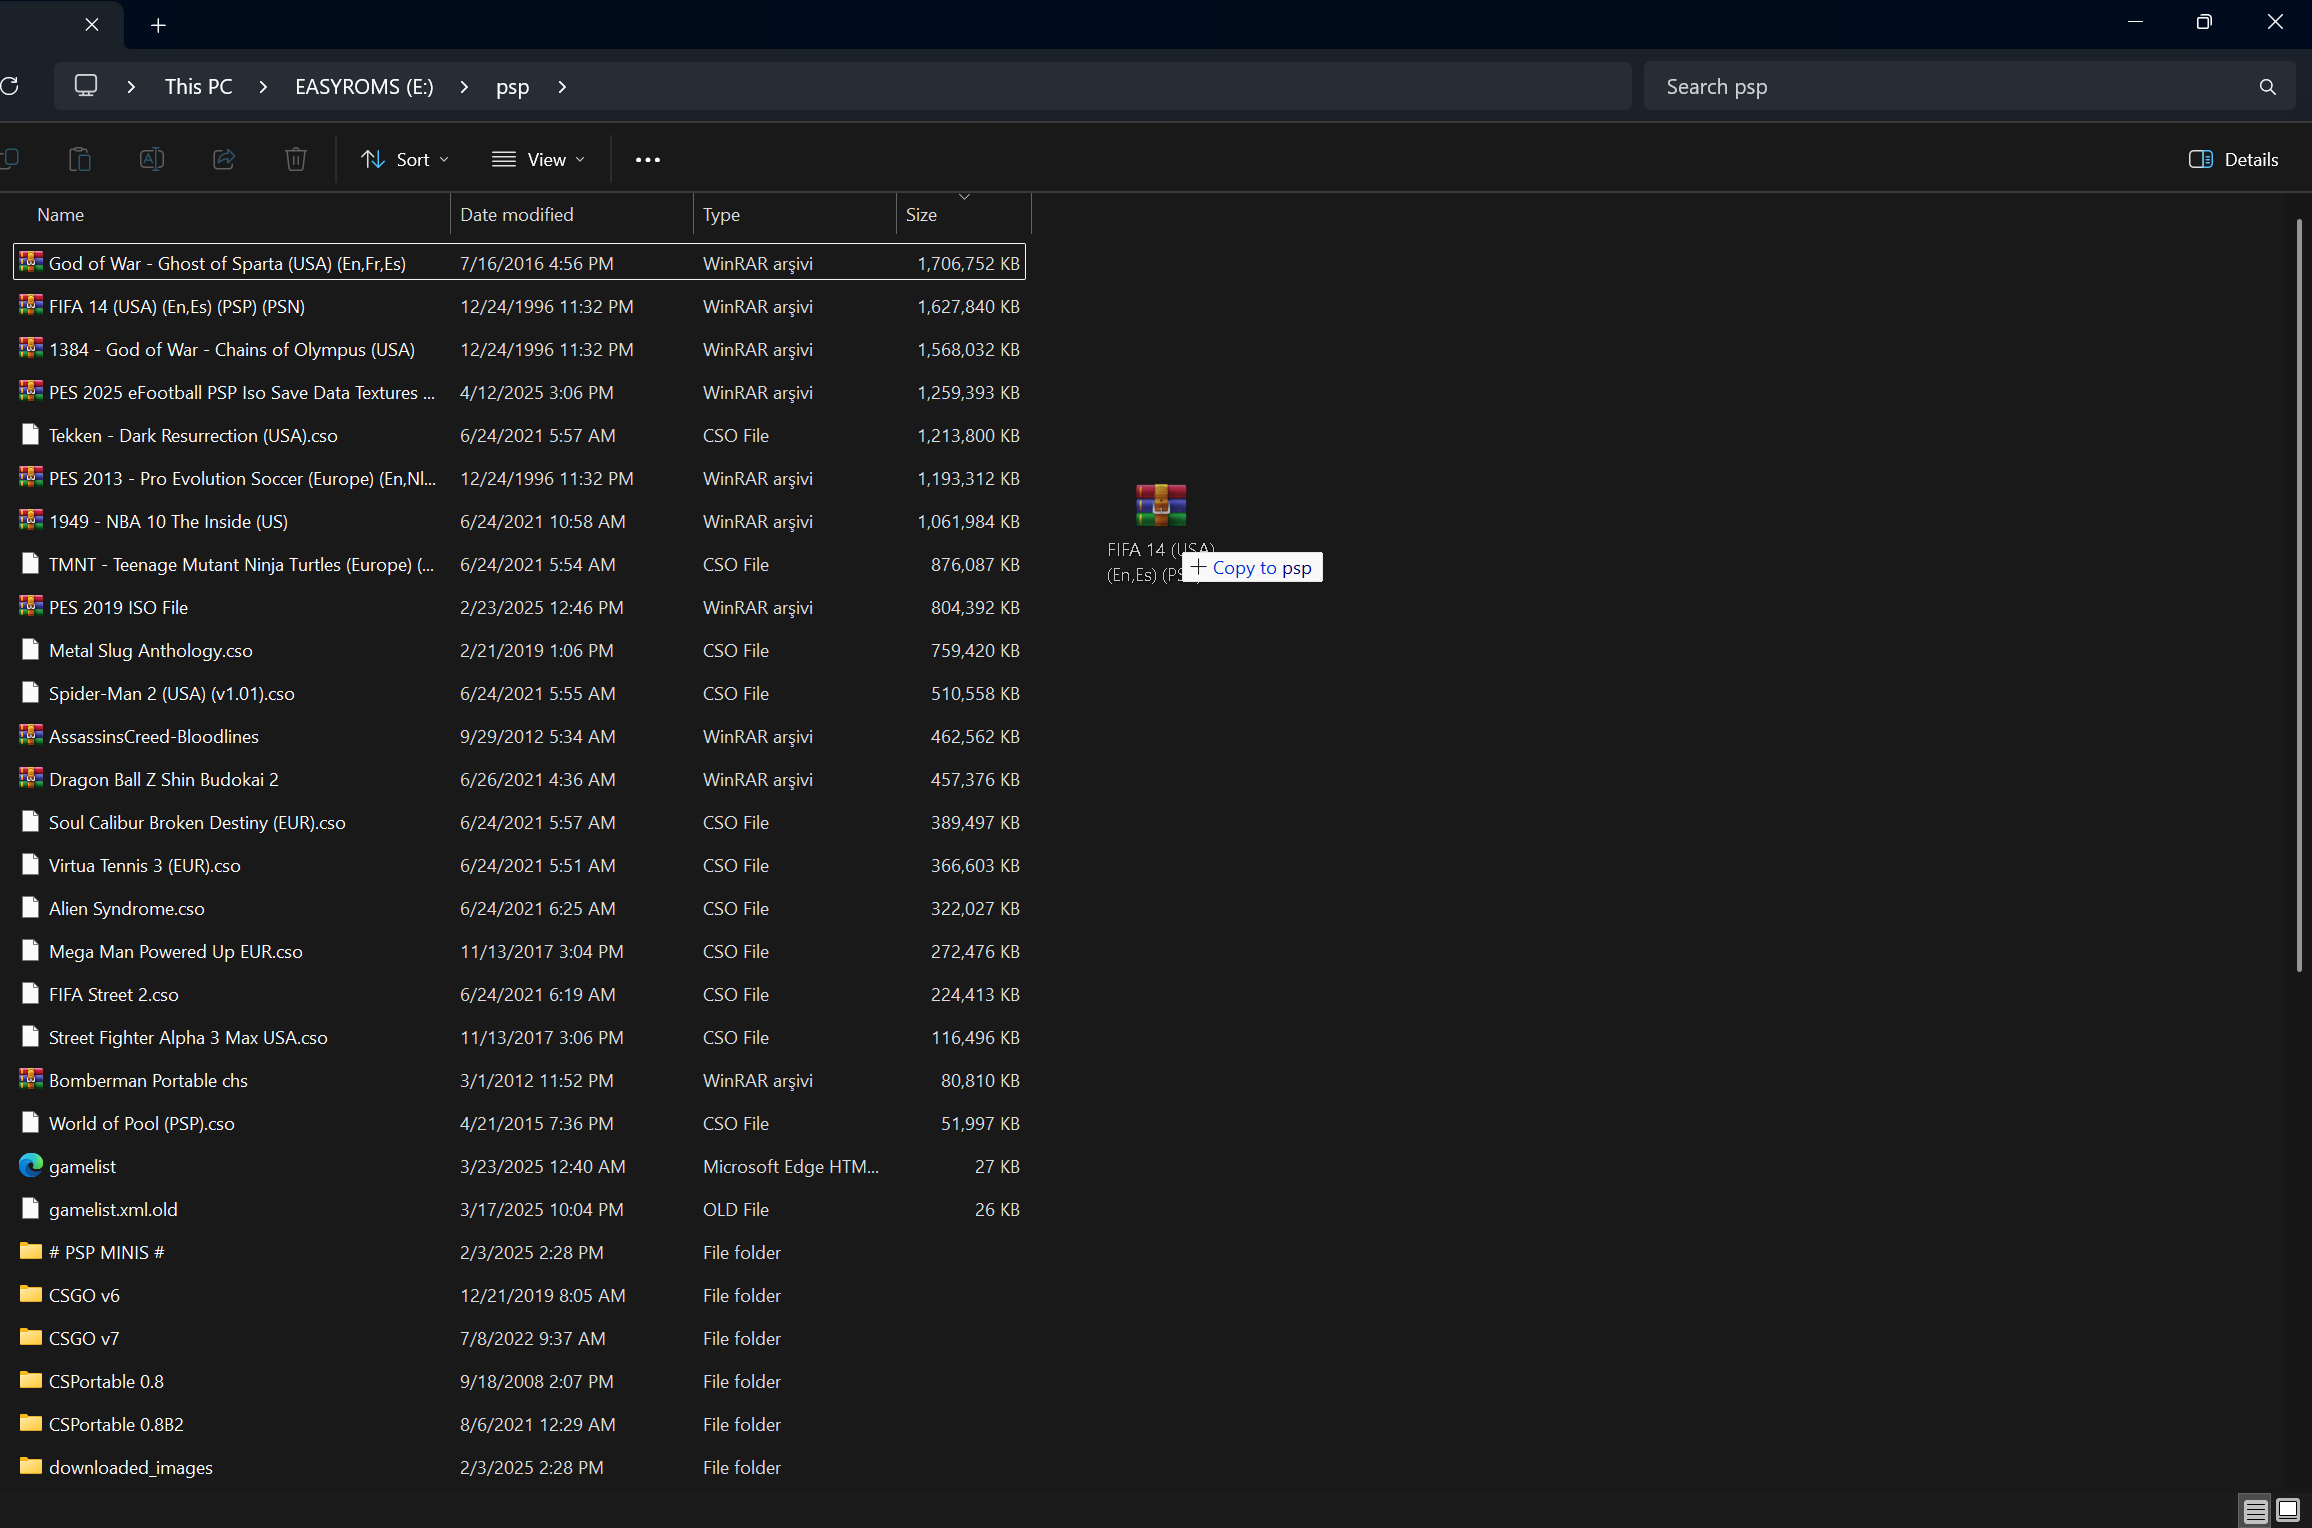The width and height of the screenshot is (2312, 1528).
Task: Select PES 2013 - Pro Evolution Soccer archive
Action: tap(519, 478)
